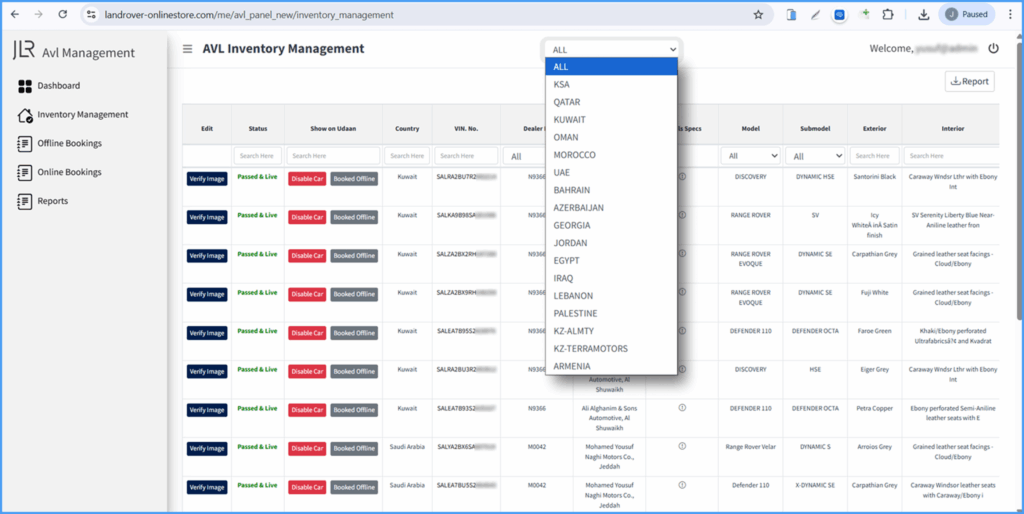Click the hamburger menu icon beside the title
Image resolution: width=1024 pixels, height=514 pixels.
[187, 49]
